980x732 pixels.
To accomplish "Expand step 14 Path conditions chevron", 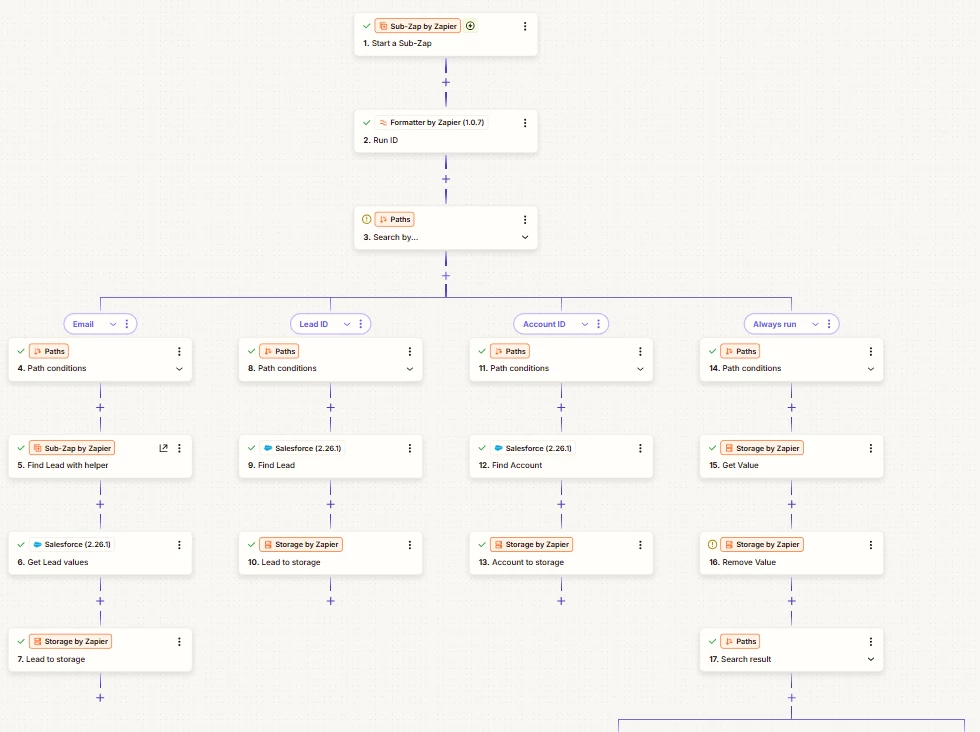I will 871,369.
